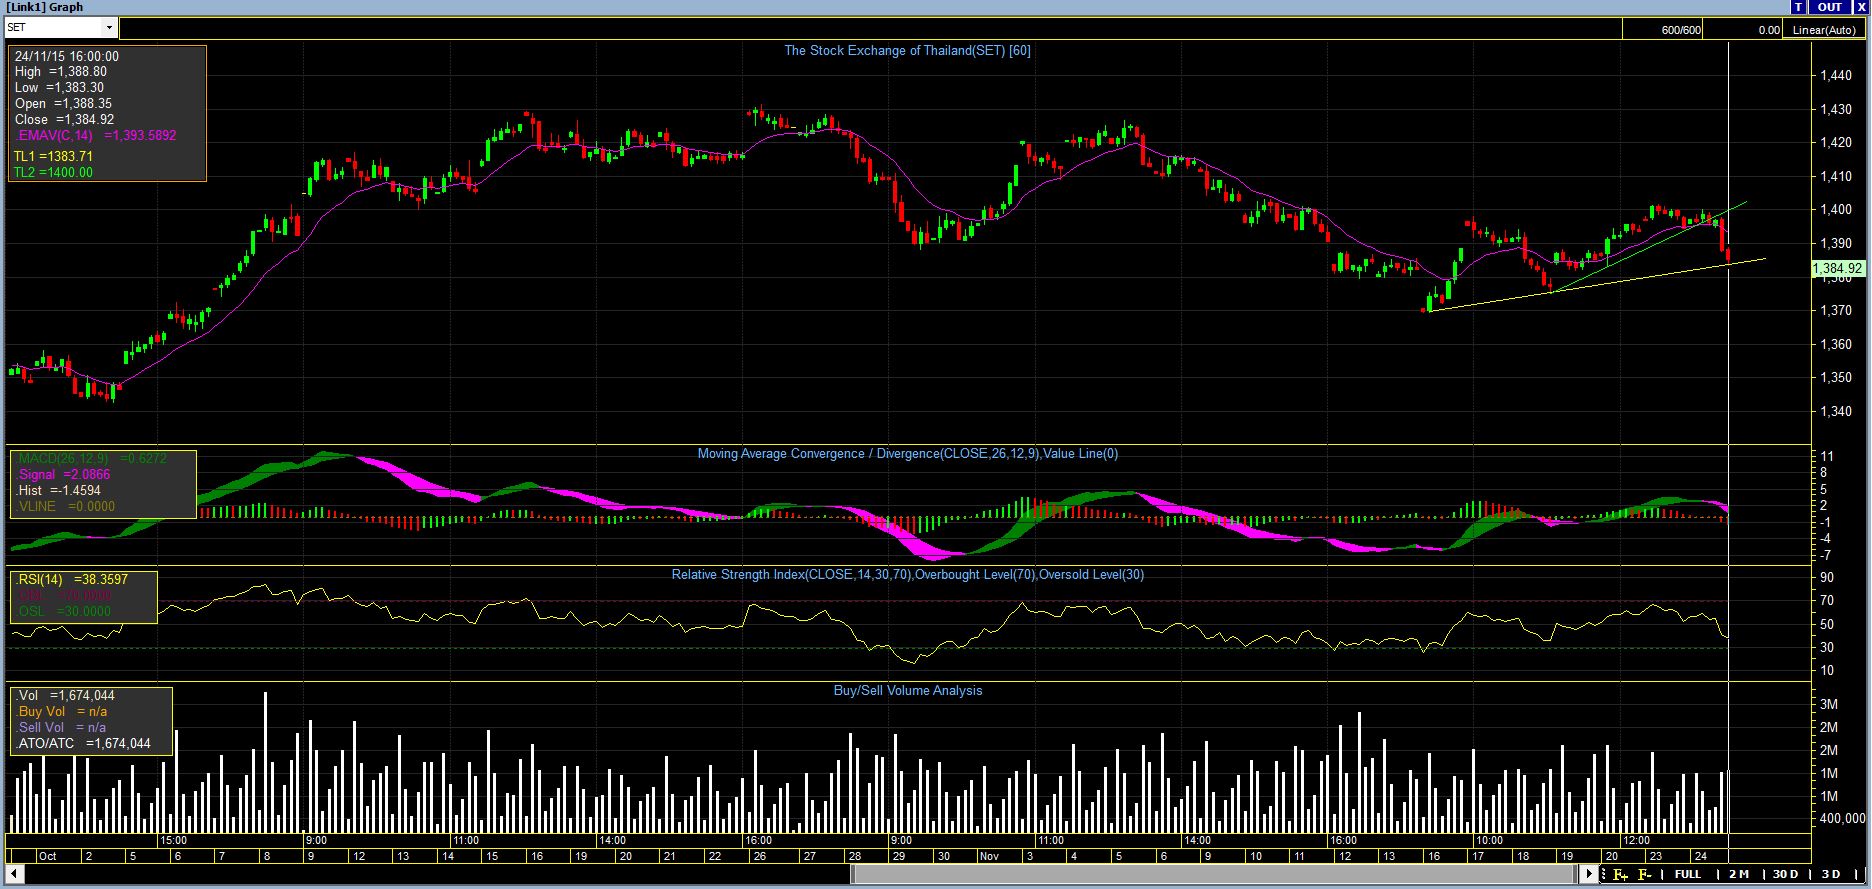Image resolution: width=1872 pixels, height=889 pixels.
Task: Click the Close =1,384.92 value in info box
Action: tap(65, 120)
